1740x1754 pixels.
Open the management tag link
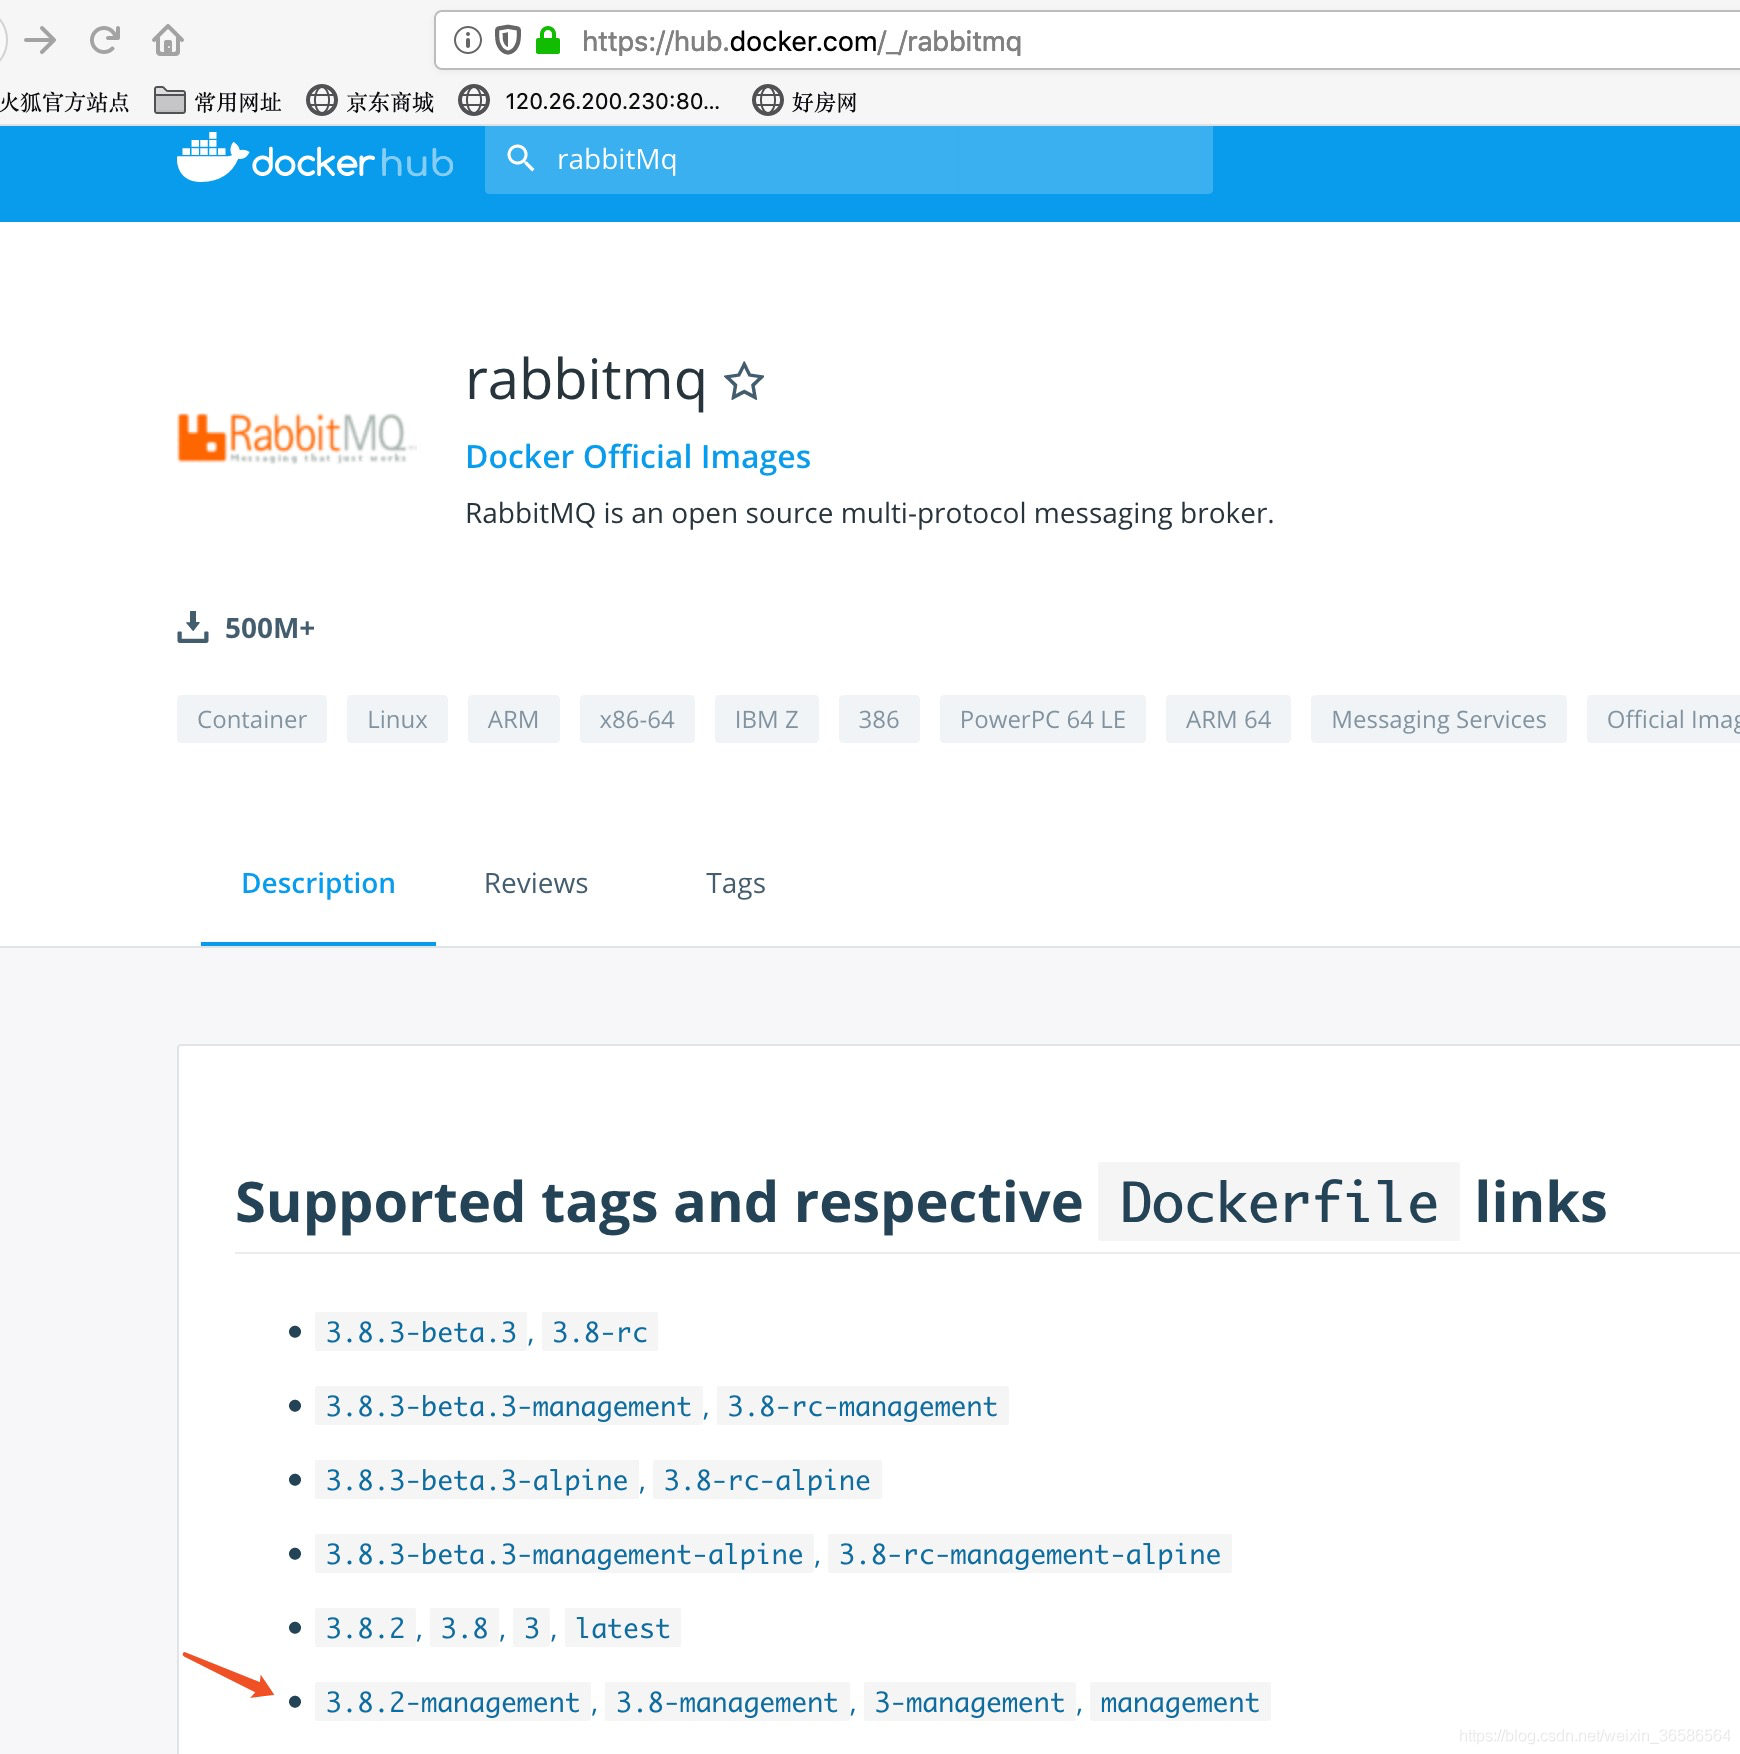point(1180,1702)
